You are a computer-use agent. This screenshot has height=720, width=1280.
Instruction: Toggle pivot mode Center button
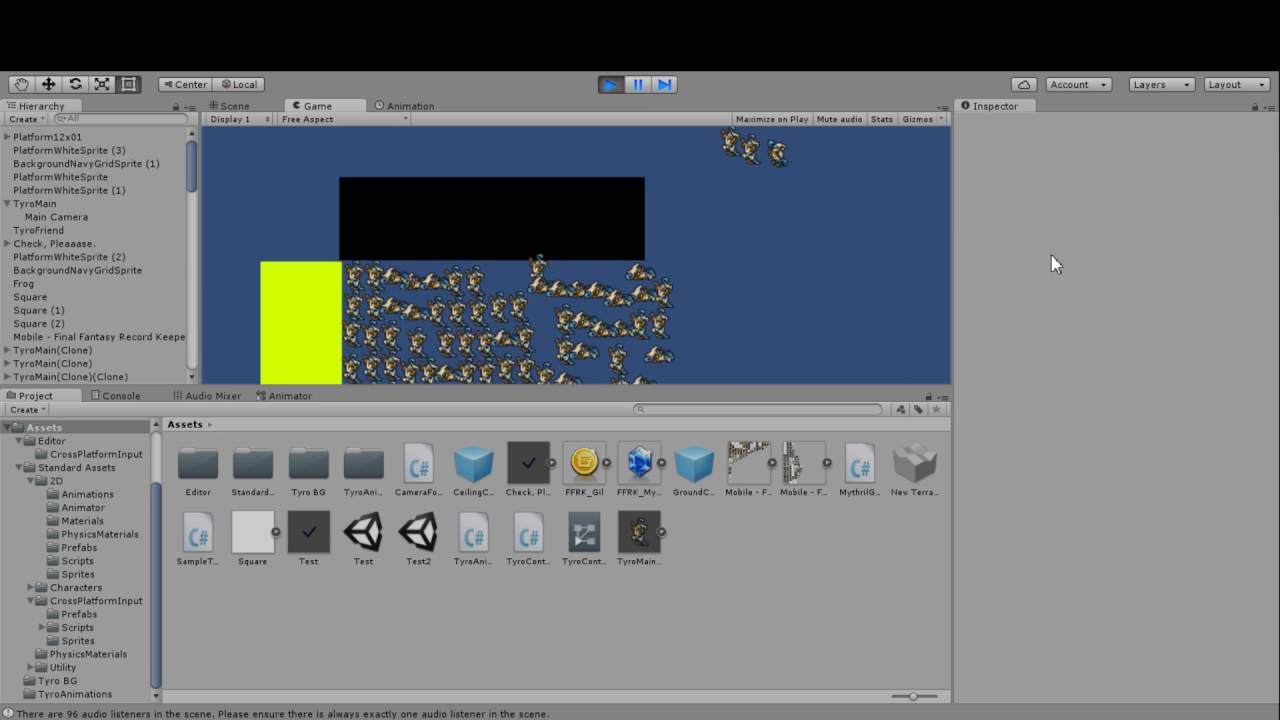184,85
